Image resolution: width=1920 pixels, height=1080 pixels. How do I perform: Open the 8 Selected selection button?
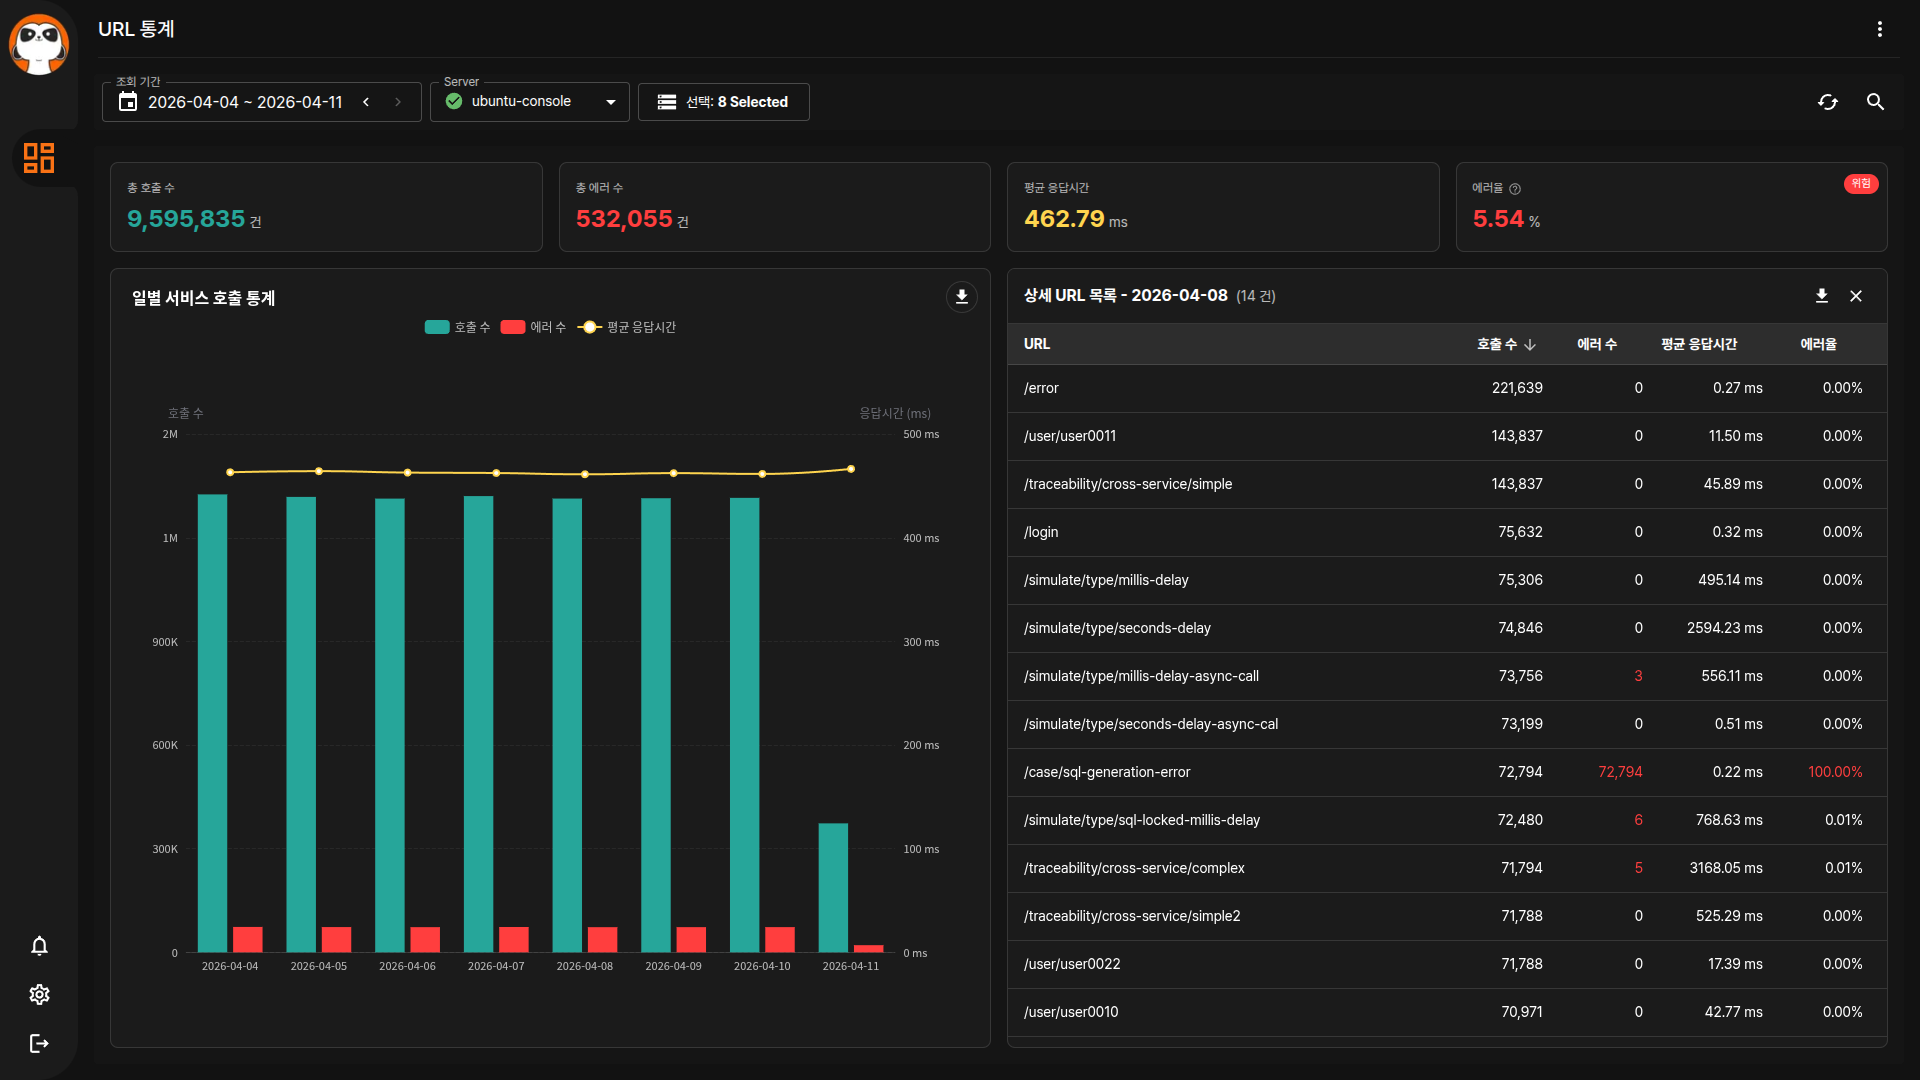(x=723, y=102)
